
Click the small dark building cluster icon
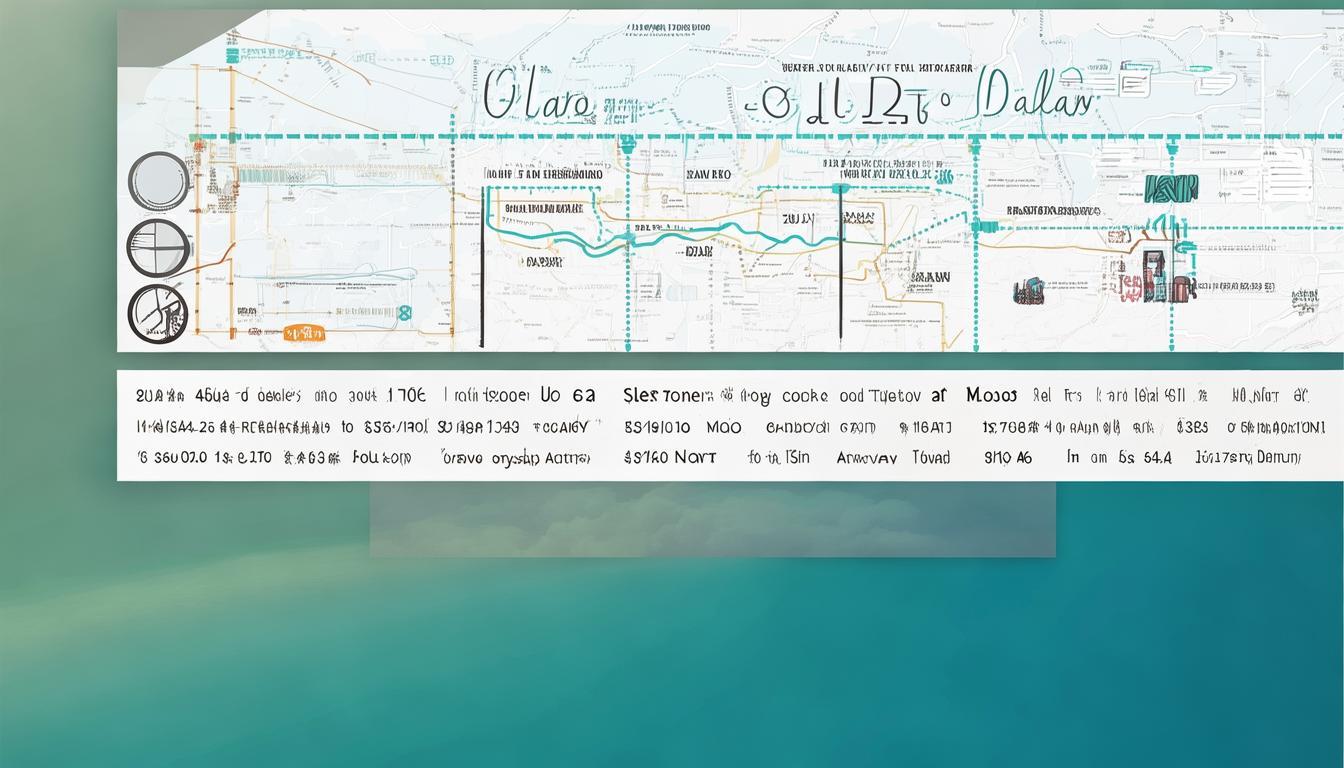(1029, 292)
